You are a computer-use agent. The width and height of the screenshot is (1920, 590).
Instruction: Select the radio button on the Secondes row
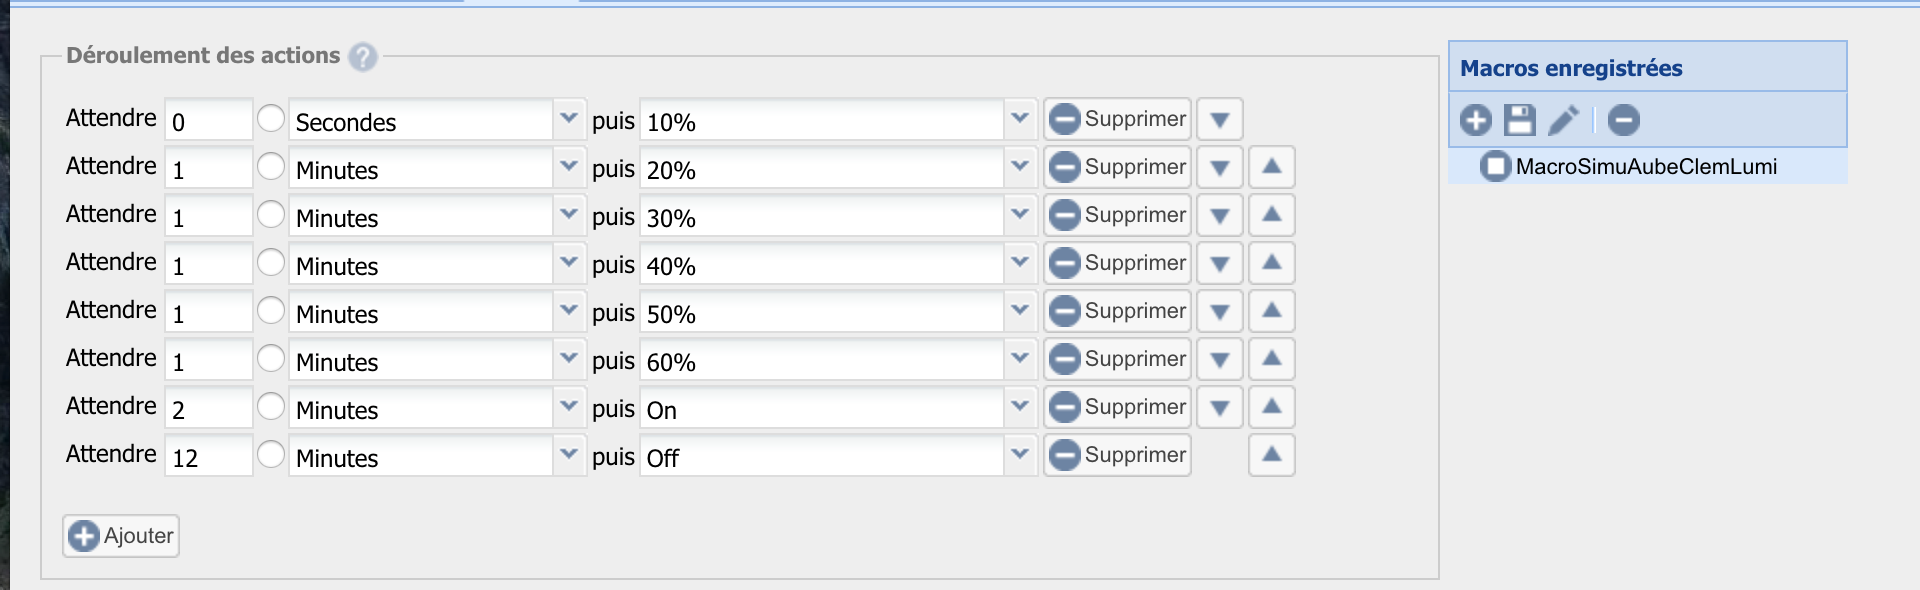coord(271,118)
